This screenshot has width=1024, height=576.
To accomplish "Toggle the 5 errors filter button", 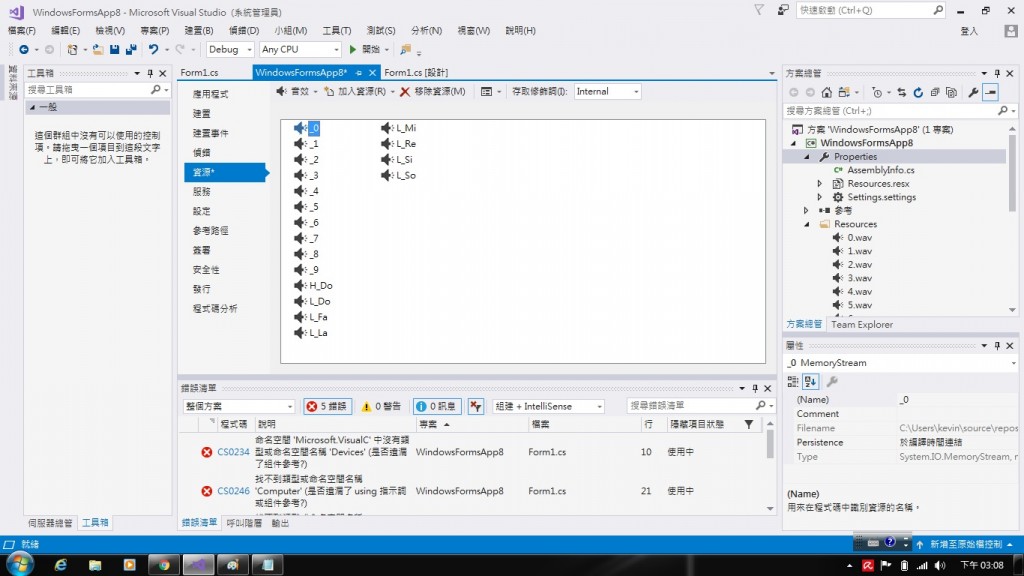I will pos(327,406).
